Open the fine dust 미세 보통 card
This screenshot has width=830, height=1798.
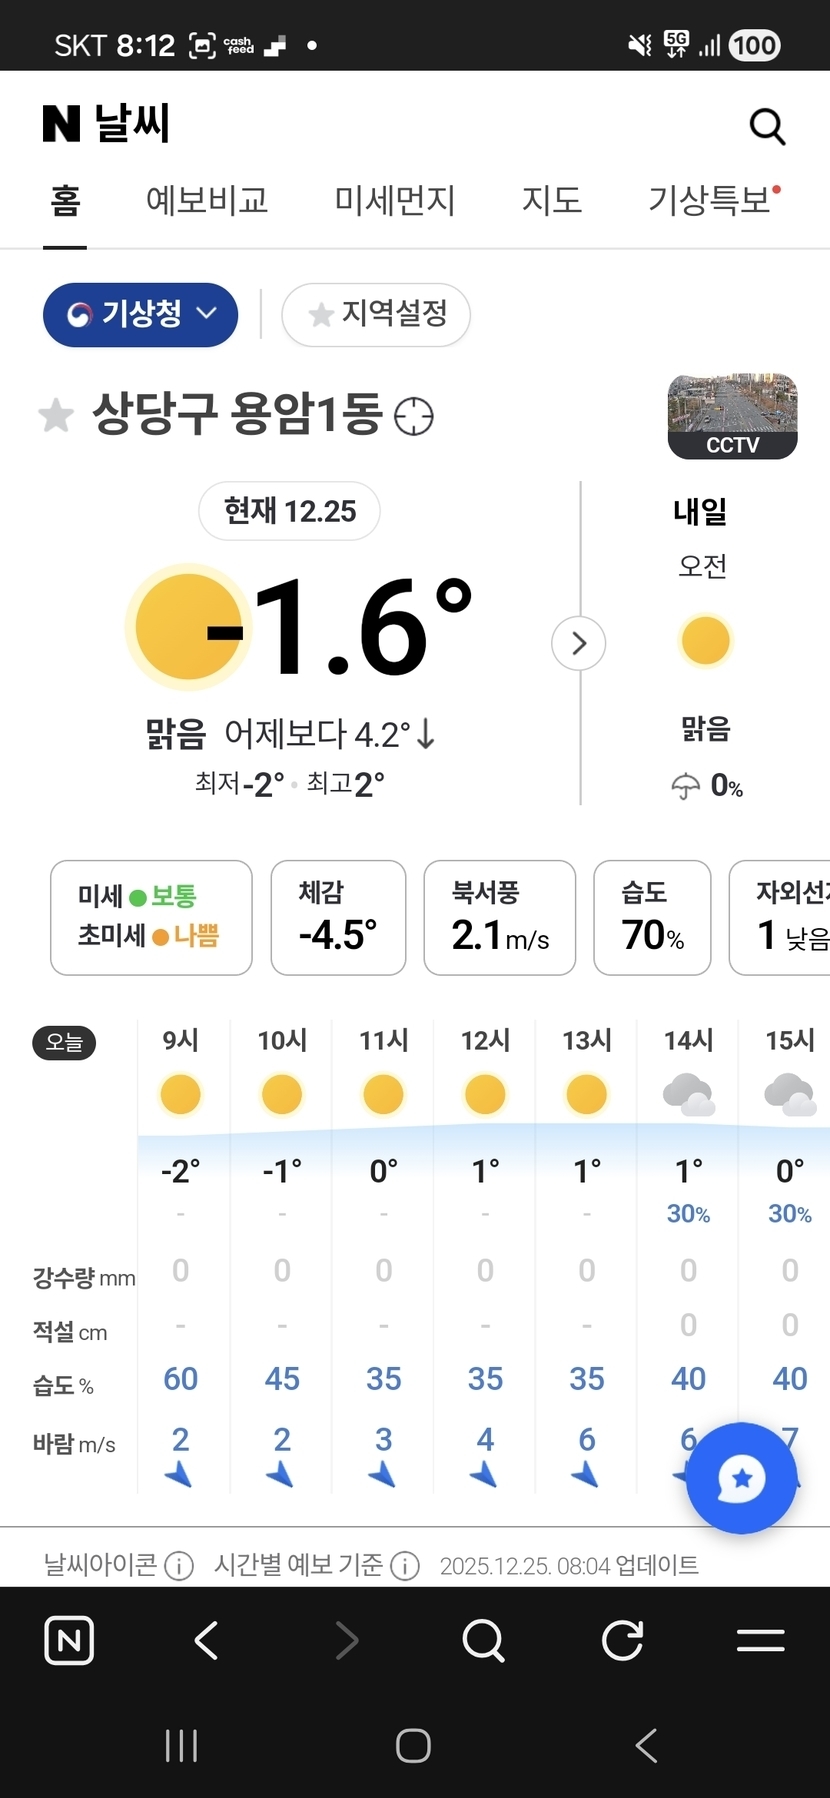pyautogui.click(x=151, y=917)
